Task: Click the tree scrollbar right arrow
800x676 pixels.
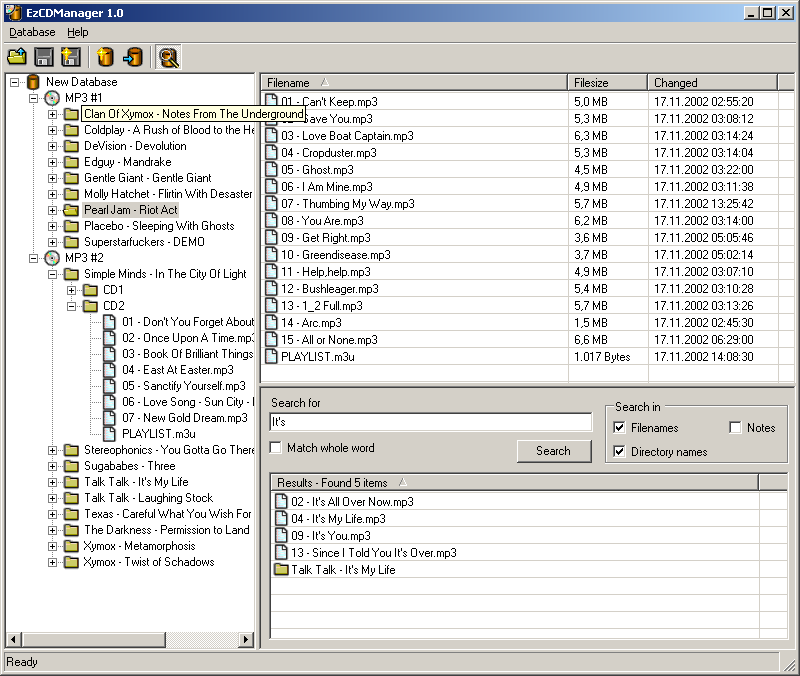Action: [x=246, y=639]
